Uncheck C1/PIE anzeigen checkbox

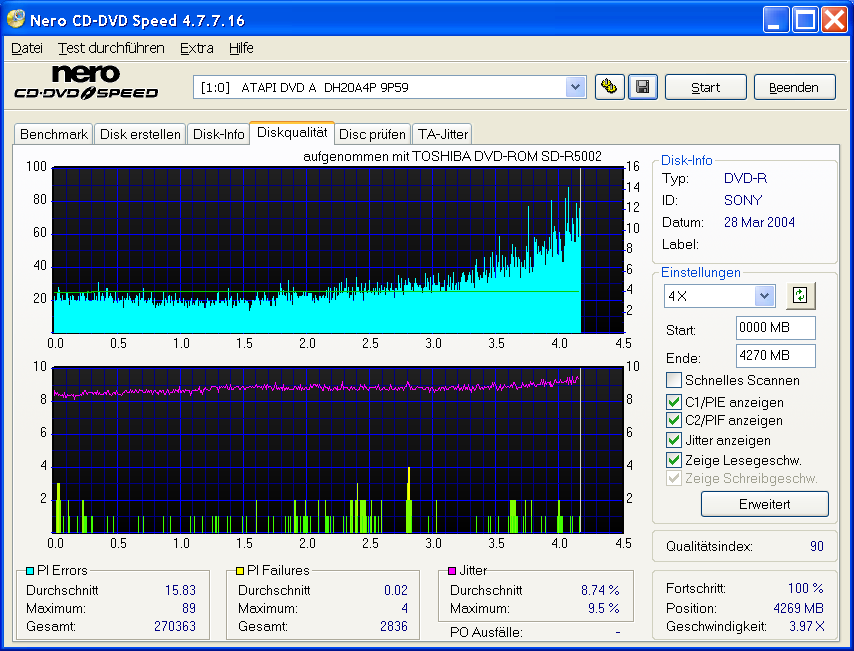tap(674, 401)
